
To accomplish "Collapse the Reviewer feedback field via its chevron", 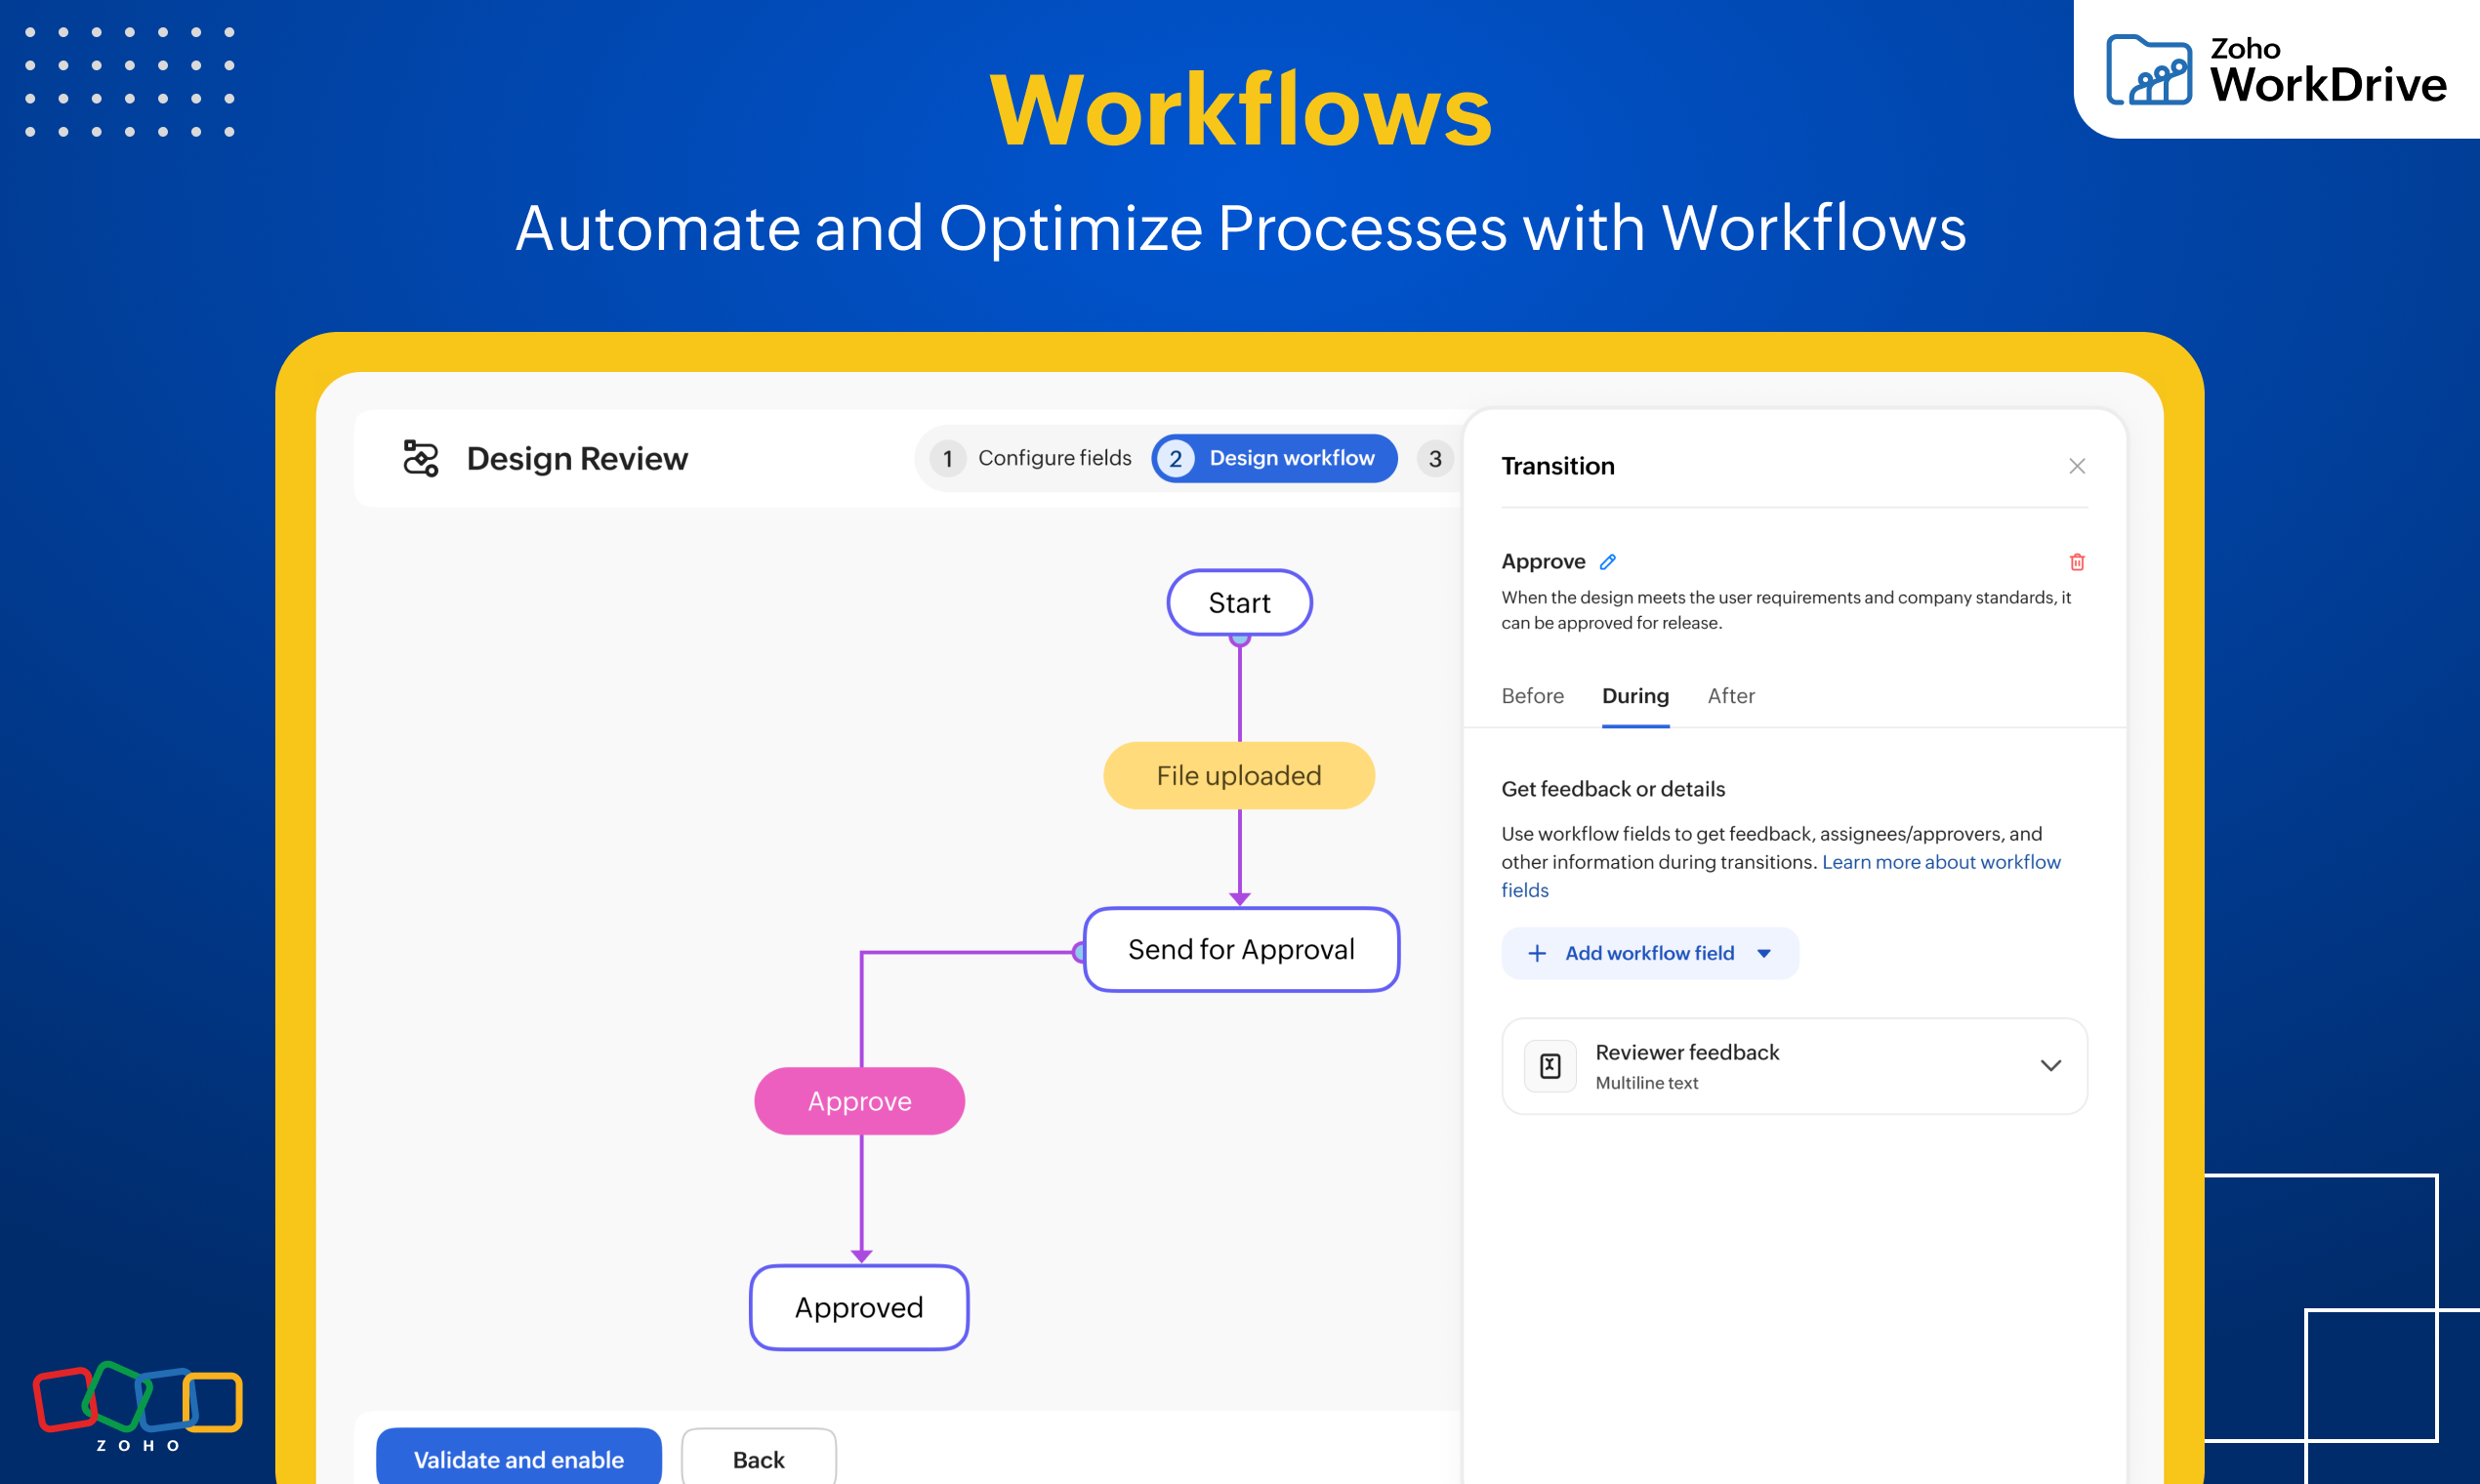I will tap(2051, 1065).
